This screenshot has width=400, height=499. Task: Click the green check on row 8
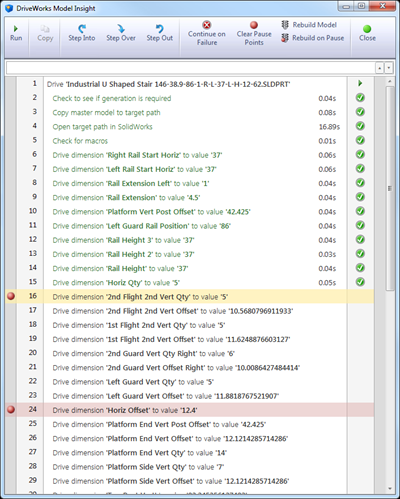click(360, 183)
